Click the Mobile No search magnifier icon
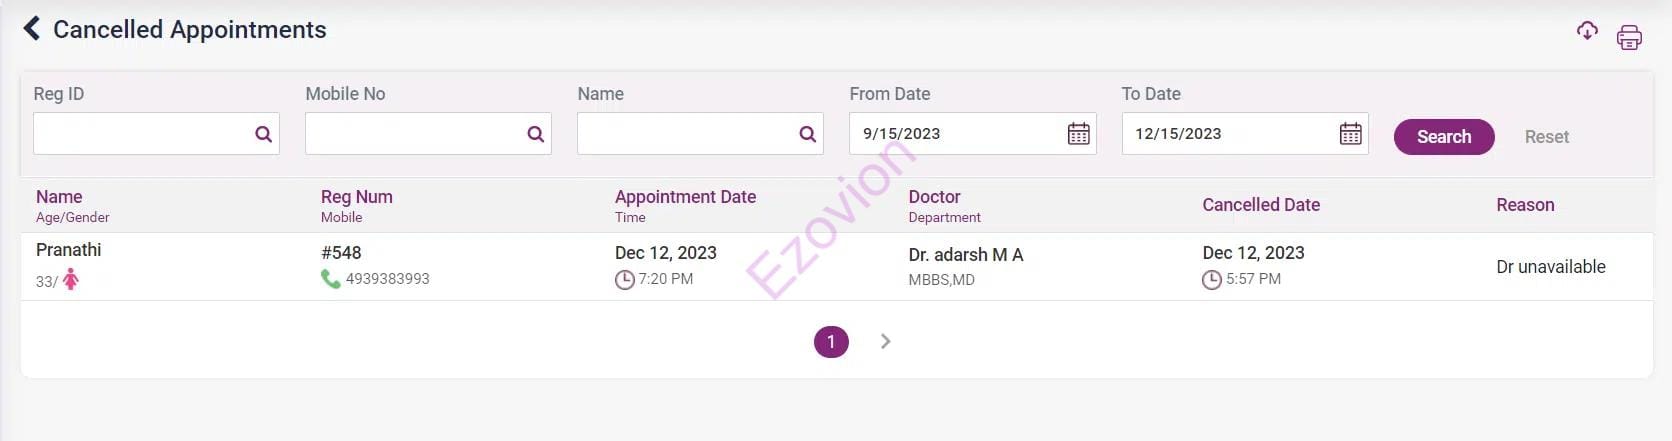Image resolution: width=1672 pixels, height=441 pixels. (x=535, y=134)
